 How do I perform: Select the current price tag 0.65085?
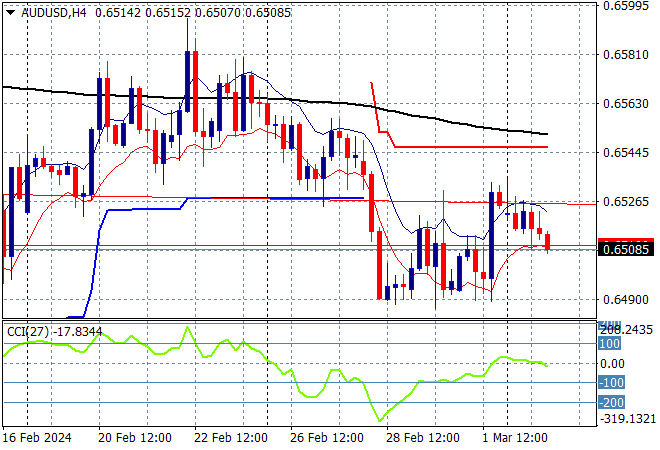(x=627, y=248)
